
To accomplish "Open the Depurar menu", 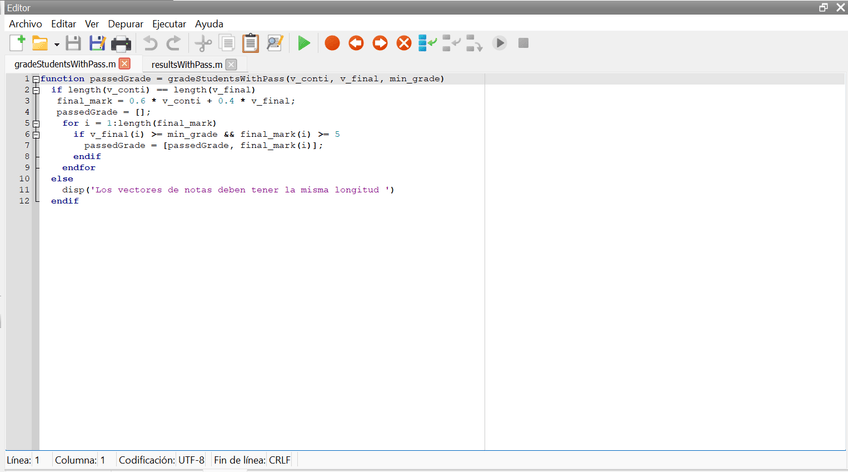I will tap(126, 23).
